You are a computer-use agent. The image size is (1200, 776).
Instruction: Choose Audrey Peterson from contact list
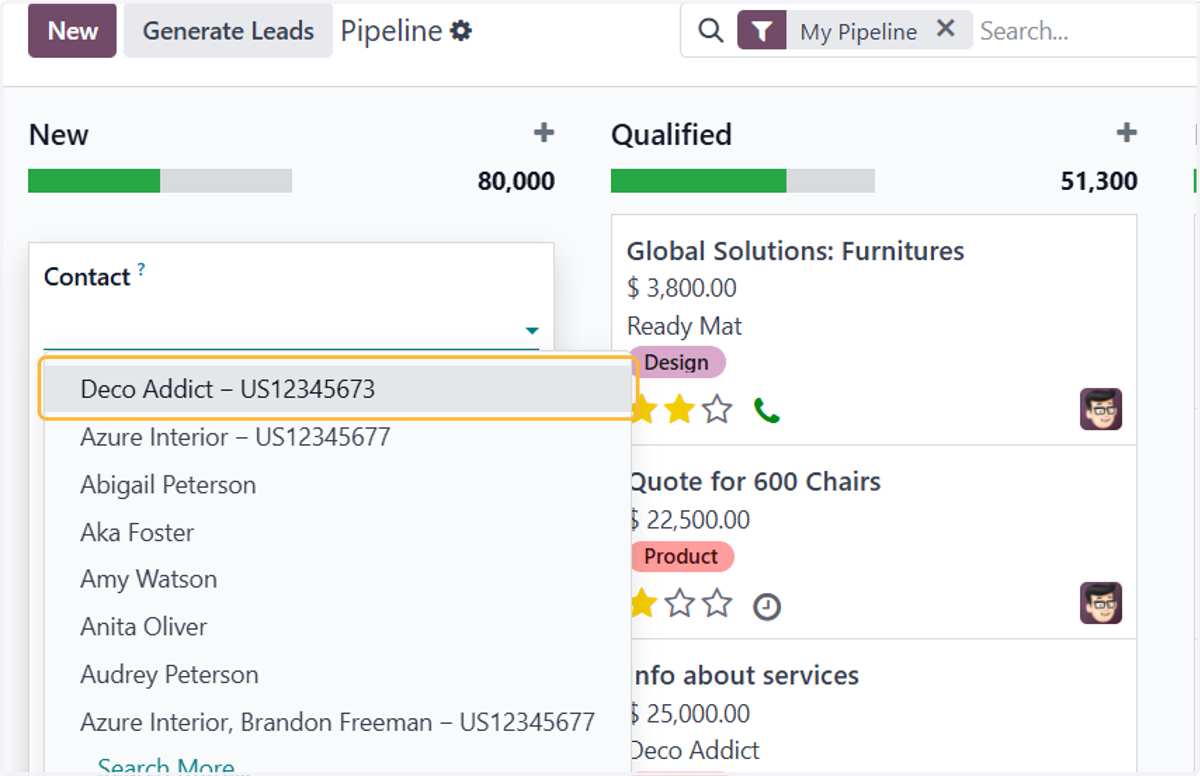336,675
